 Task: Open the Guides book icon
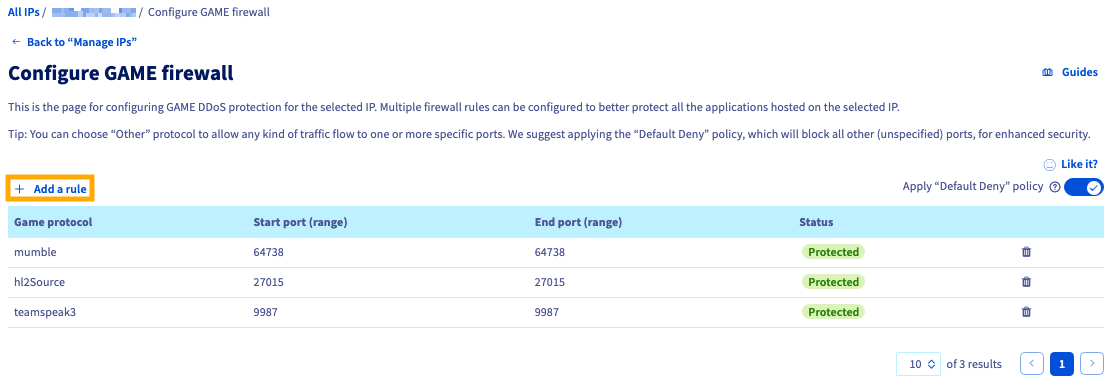click(x=1048, y=72)
